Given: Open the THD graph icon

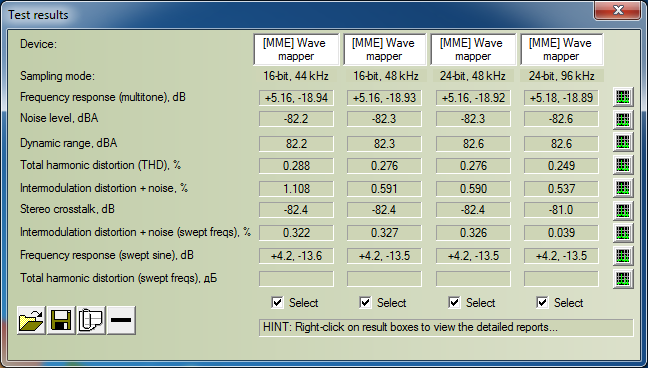Looking at the screenshot, I should [623, 165].
